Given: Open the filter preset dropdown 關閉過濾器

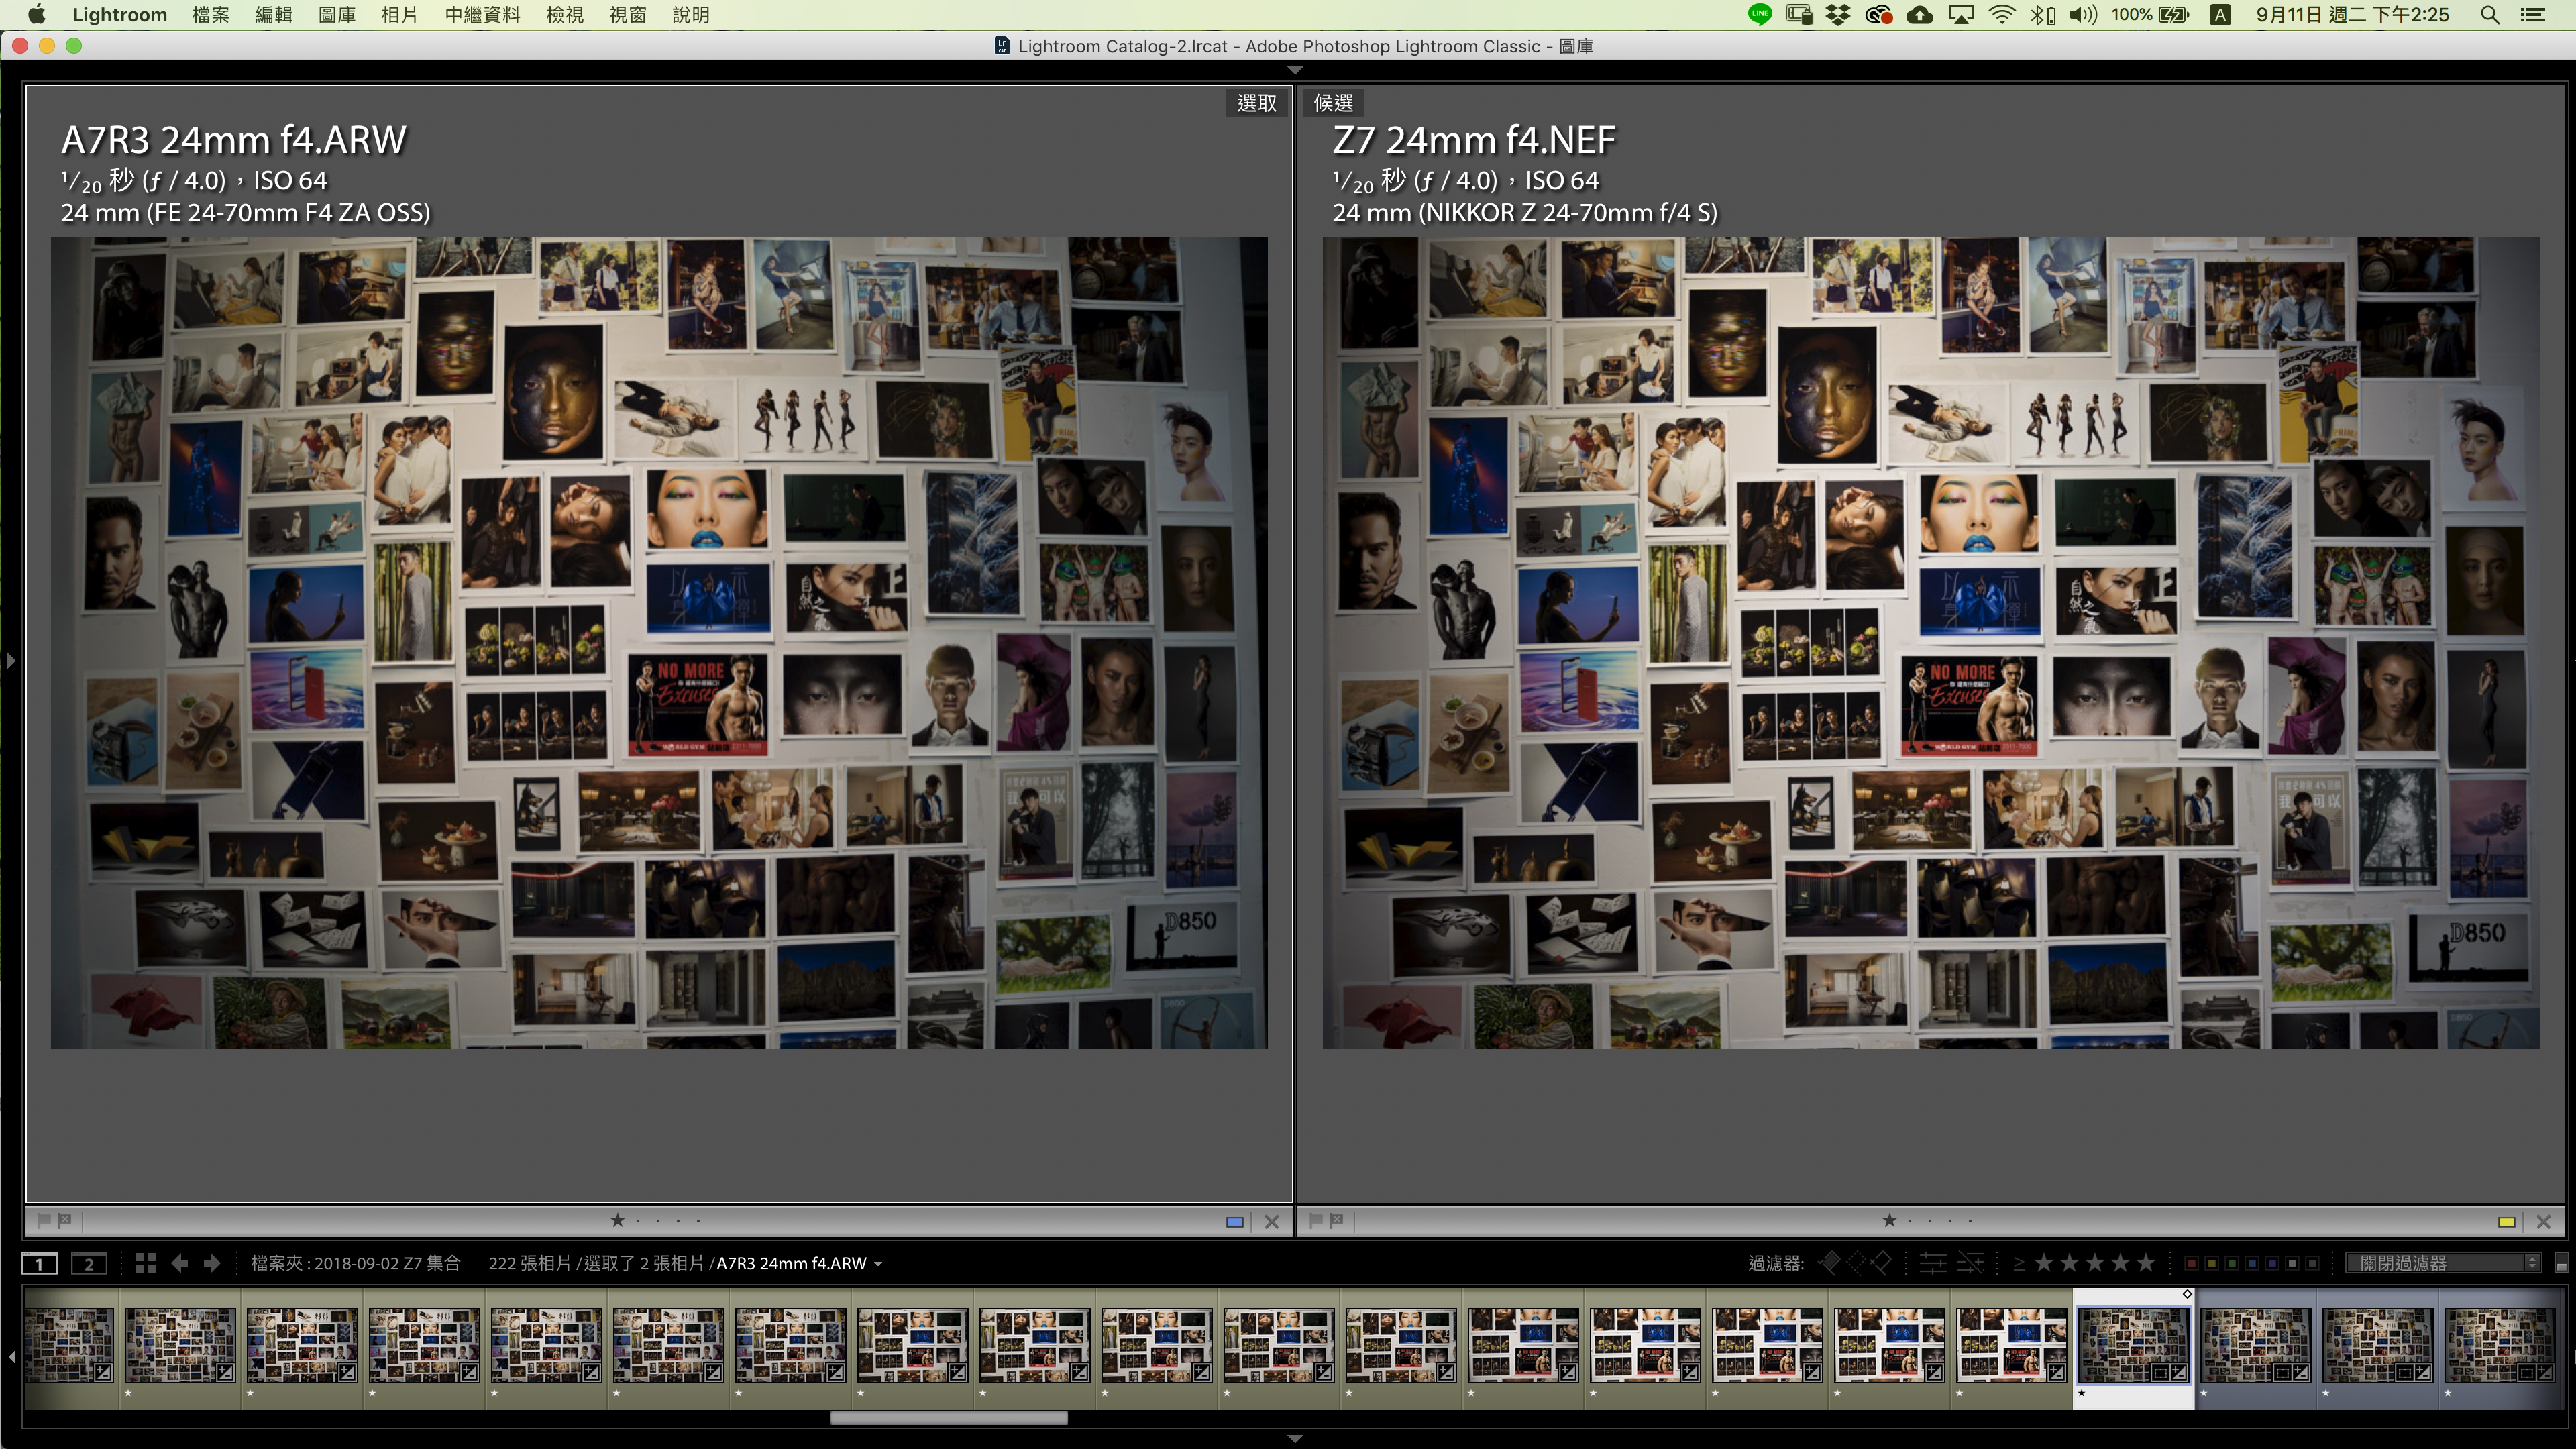Looking at the screenshot, I should coord(2443,1263).
